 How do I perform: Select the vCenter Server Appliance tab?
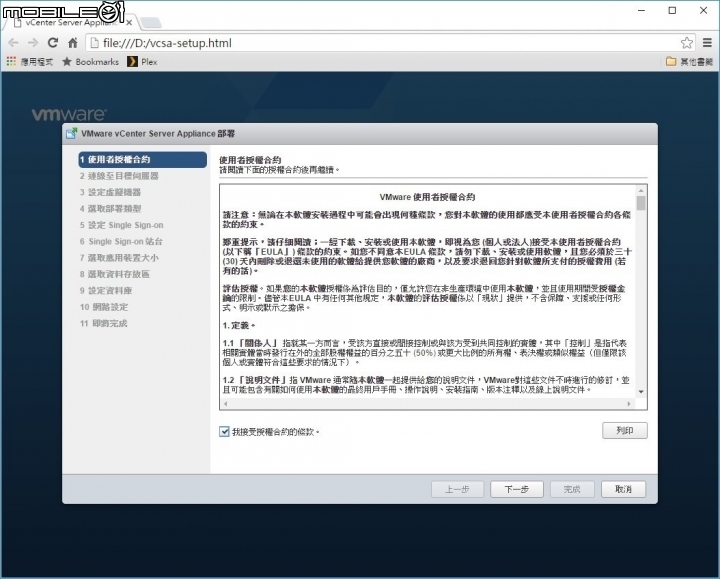coord(69,22)
